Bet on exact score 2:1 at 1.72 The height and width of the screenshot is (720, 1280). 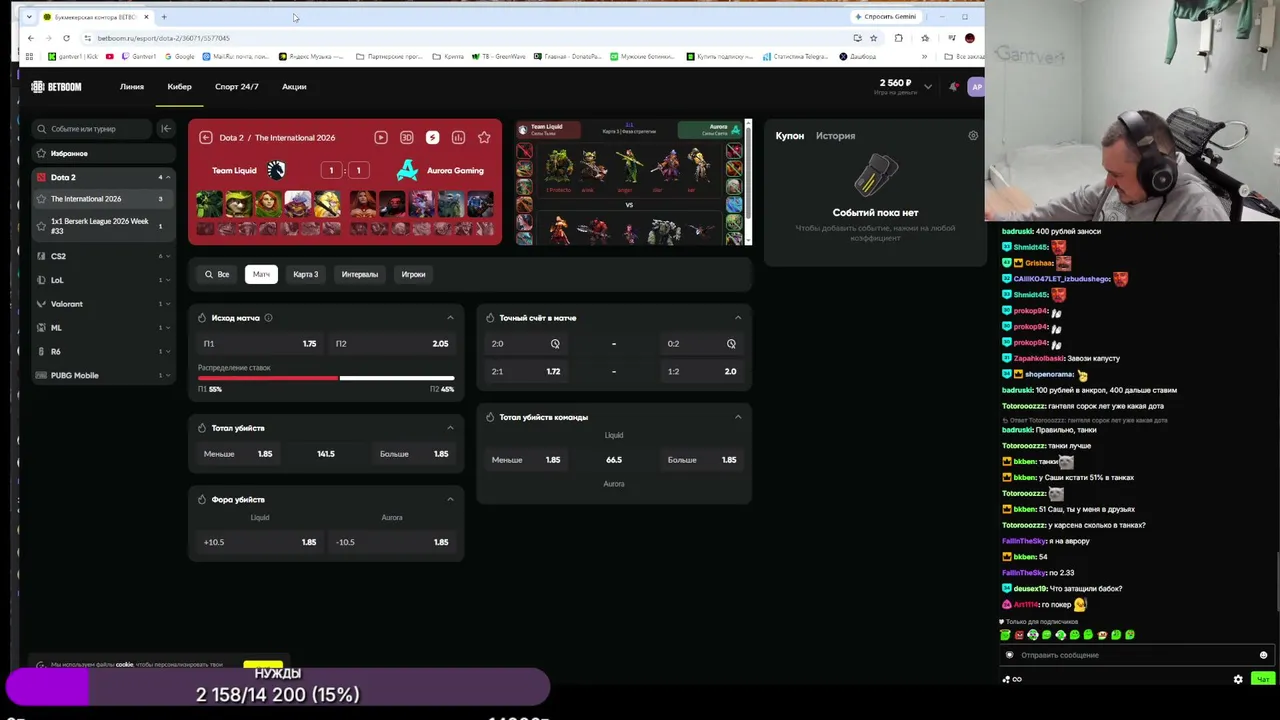coord(526,371)
